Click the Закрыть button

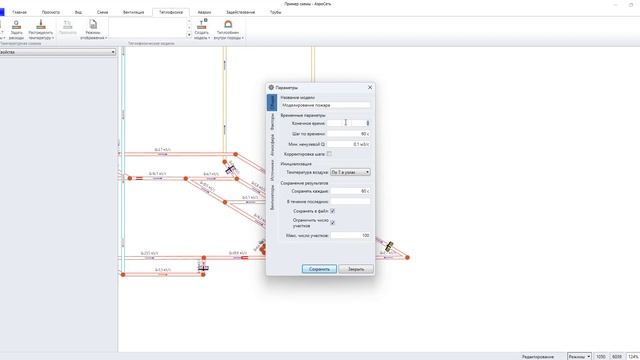pyautogui.click(x=356, y=269)
